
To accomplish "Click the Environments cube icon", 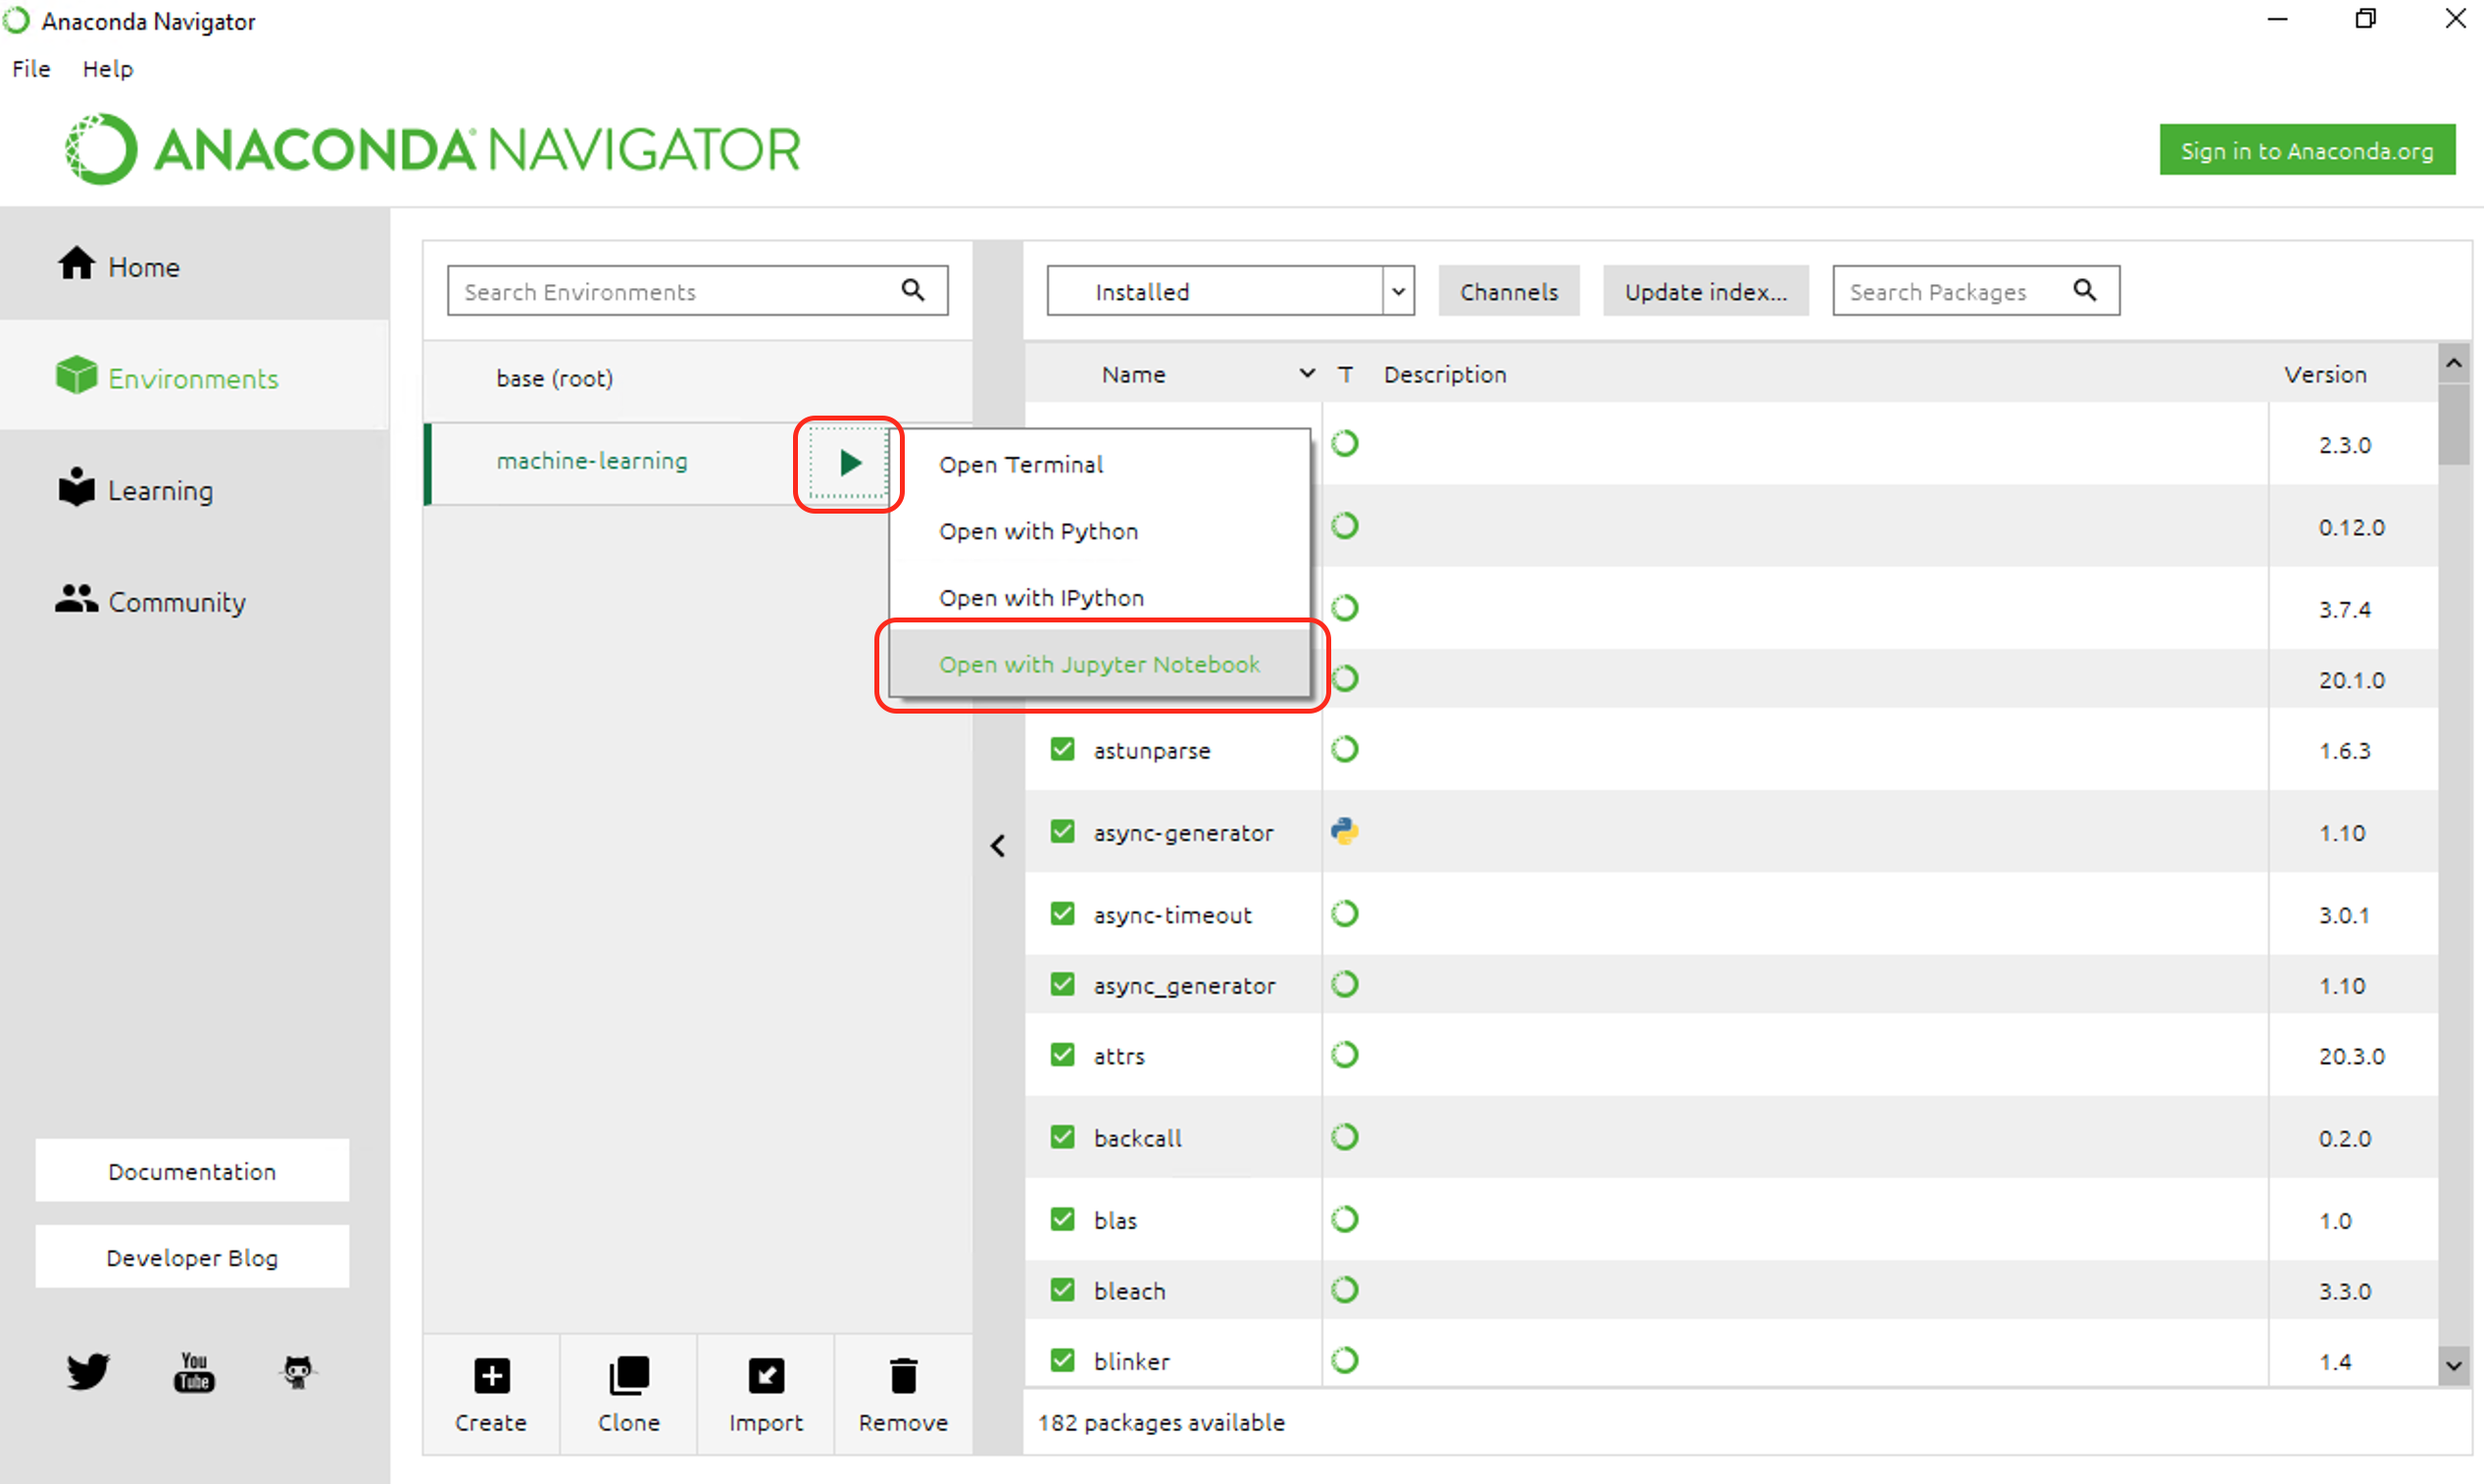I will pos(76,375).
